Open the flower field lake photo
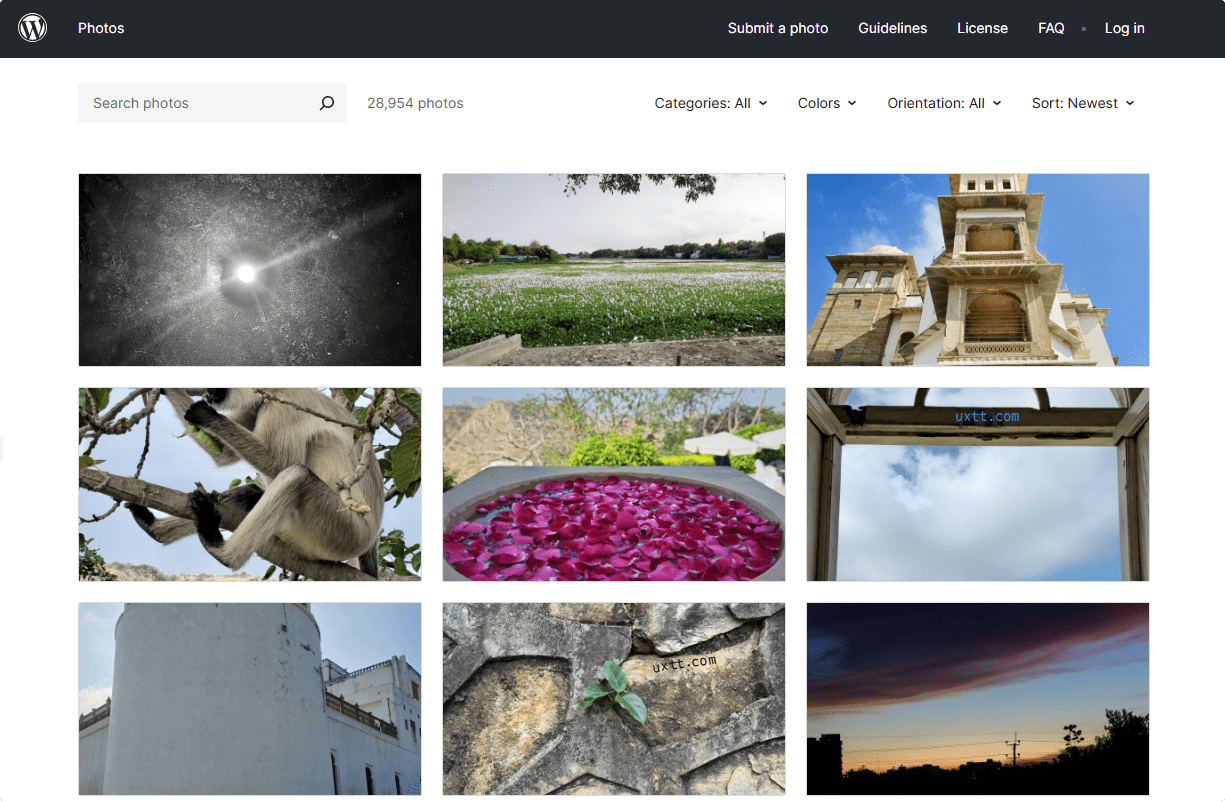This screenshot has width=1225, height=802. pos(614,270)
